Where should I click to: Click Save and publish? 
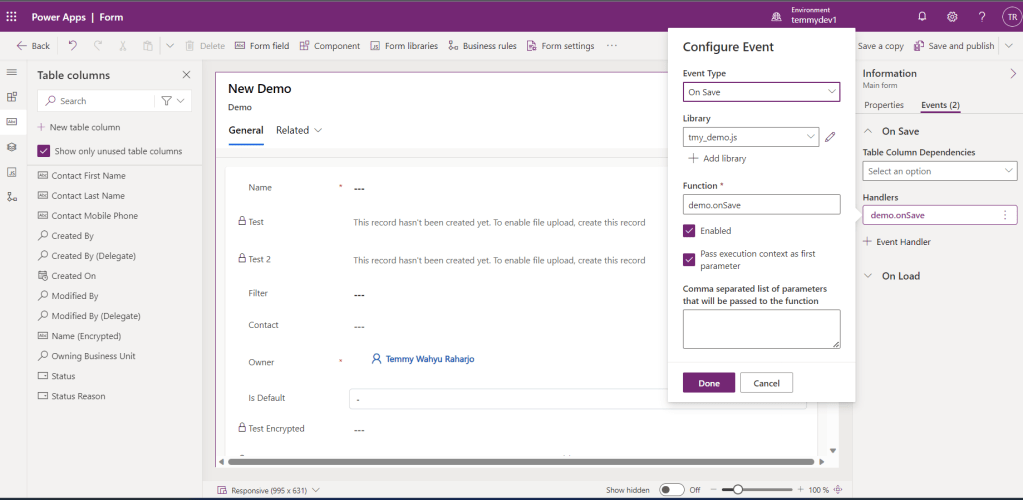click(x=954, y=46)
